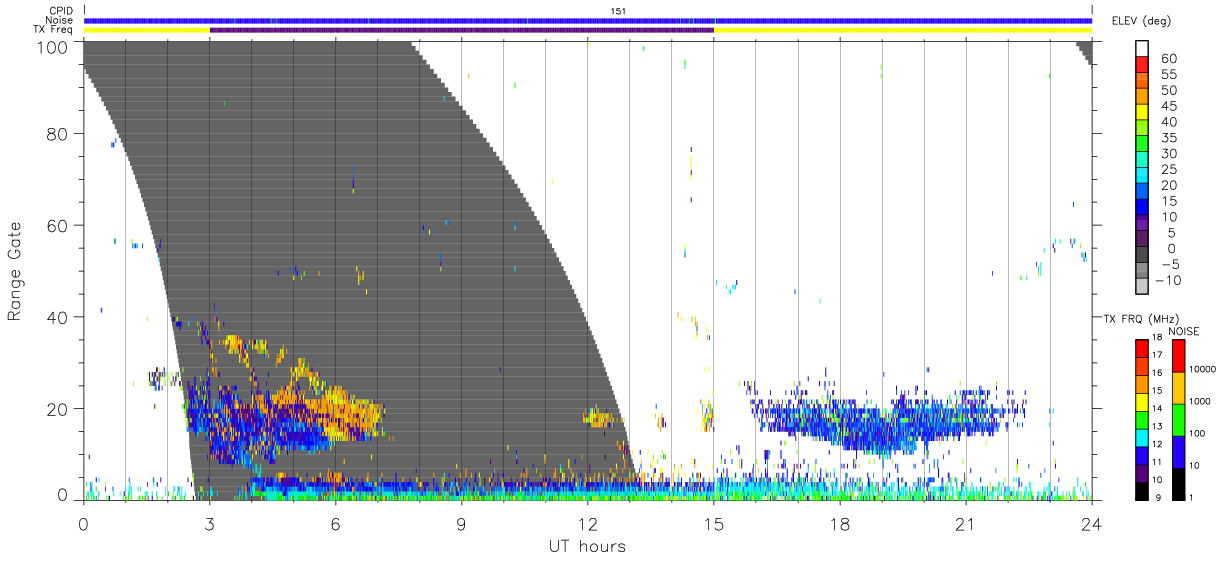Click the light gray bottom swatch of the ELEV bar

point(1142,286)
